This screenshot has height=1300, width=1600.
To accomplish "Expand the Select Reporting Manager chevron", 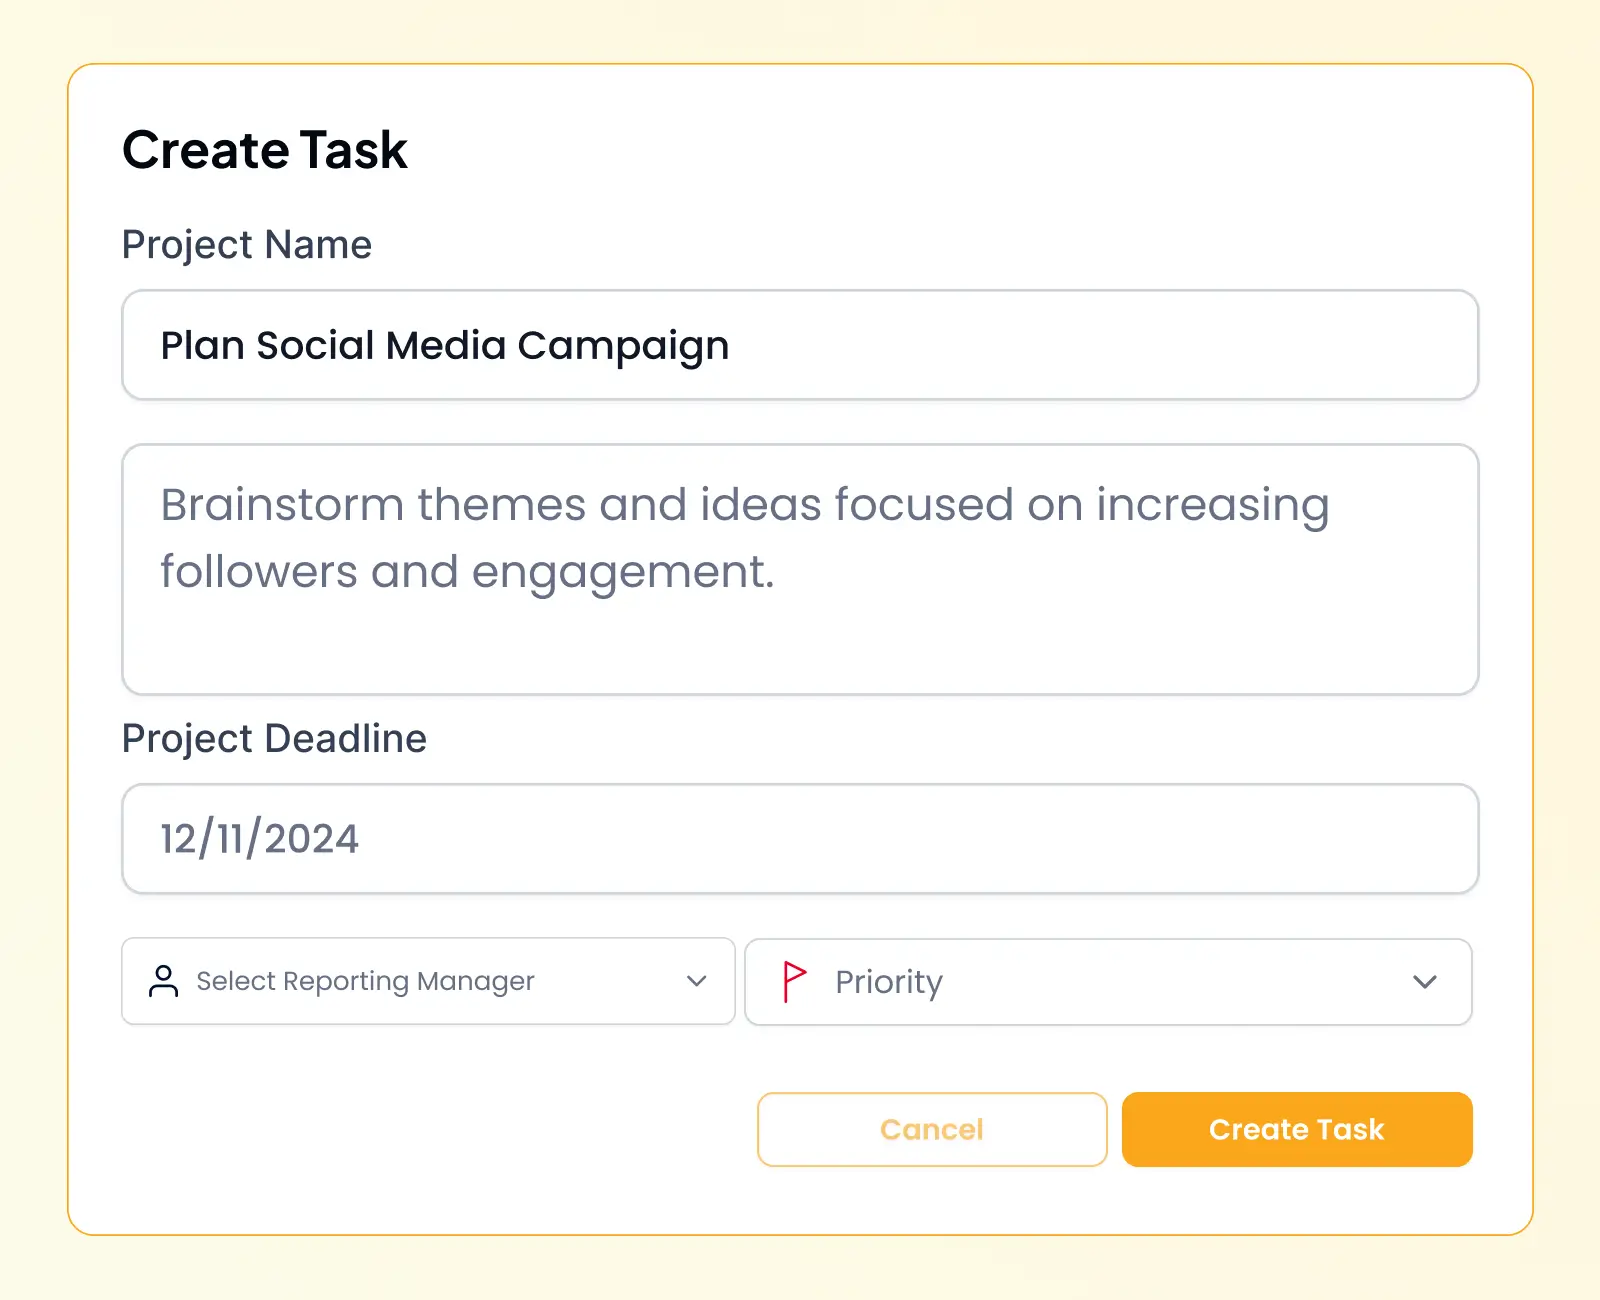I will click(x=697, y=981).
